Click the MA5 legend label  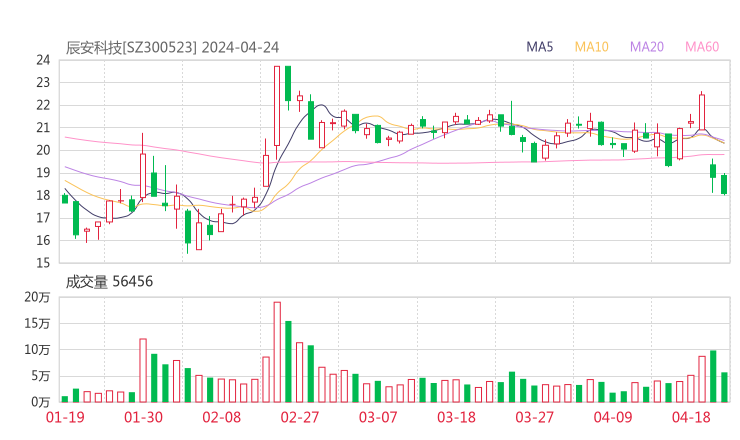(x=539, y=47)
